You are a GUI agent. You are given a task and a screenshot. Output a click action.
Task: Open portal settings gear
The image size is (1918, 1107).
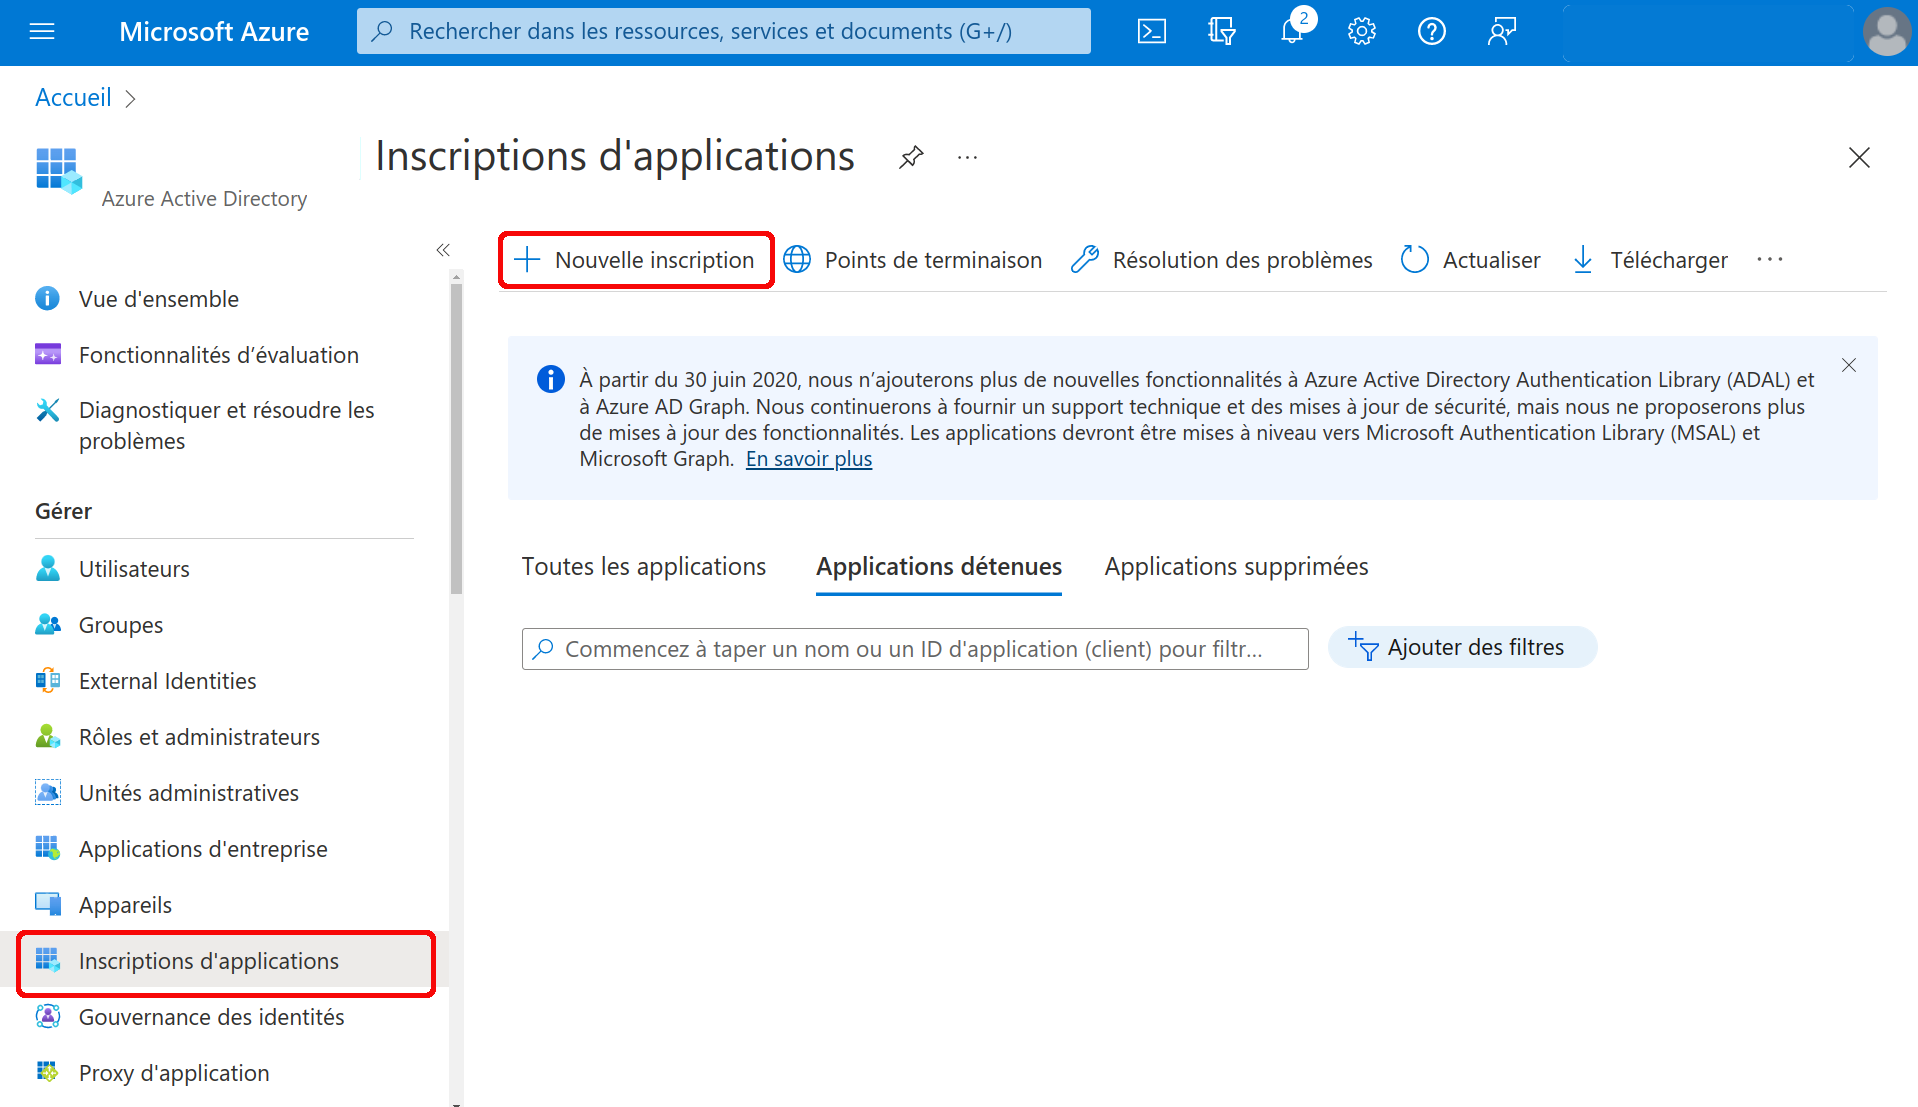click(1362, 32)
